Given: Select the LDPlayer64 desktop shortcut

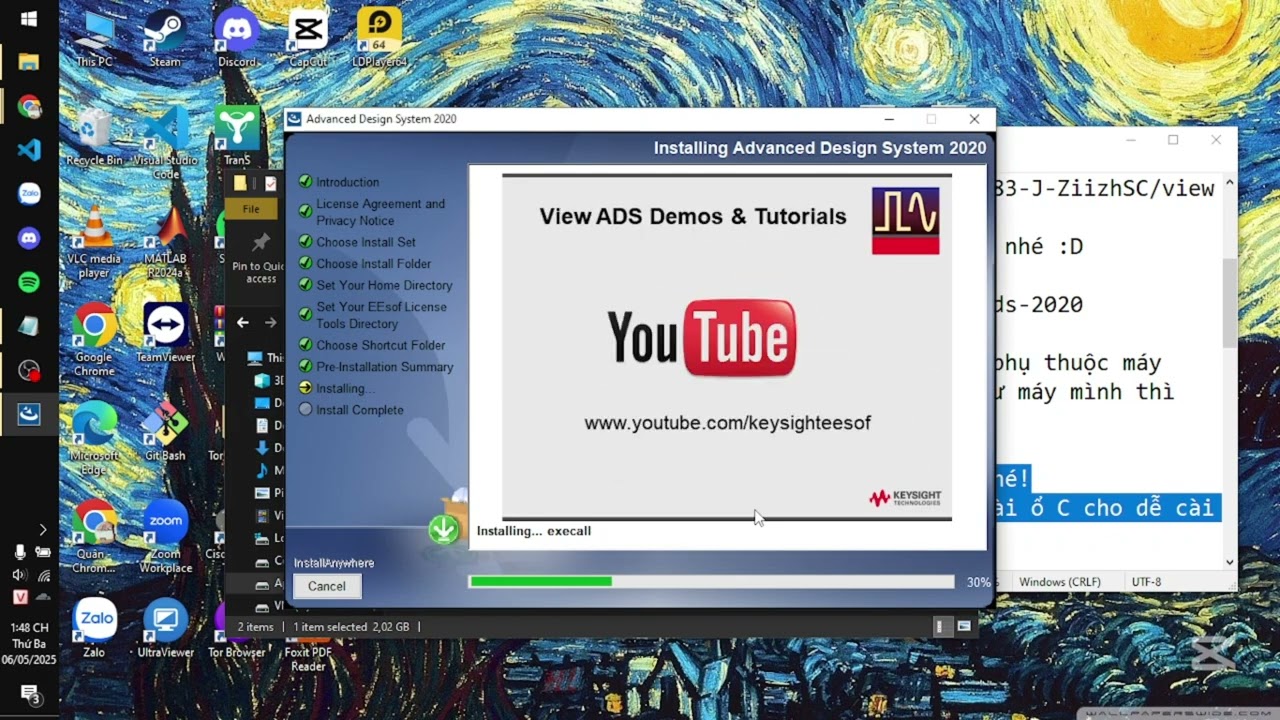Looking at the screenshot, I should [379, 39].
